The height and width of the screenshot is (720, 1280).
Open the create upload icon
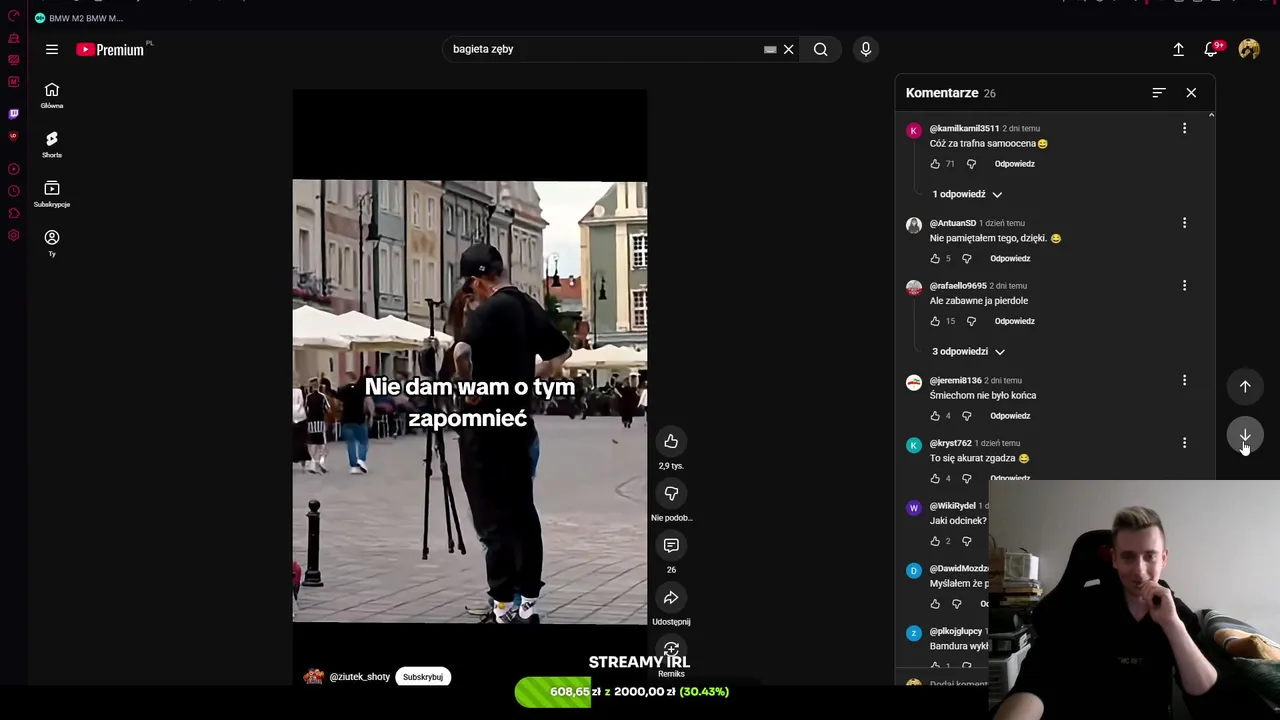tap(1178, 49)
